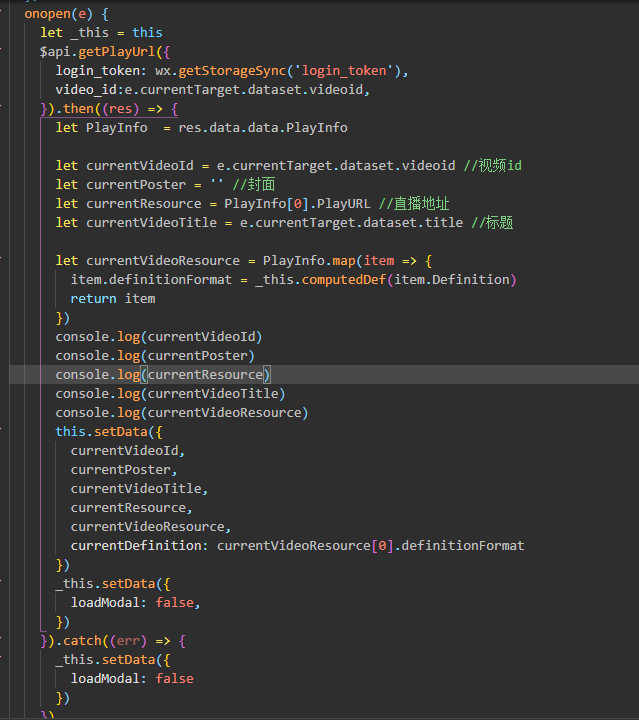Click the //视频id comment
639x720 pixels.
(493, 166)
